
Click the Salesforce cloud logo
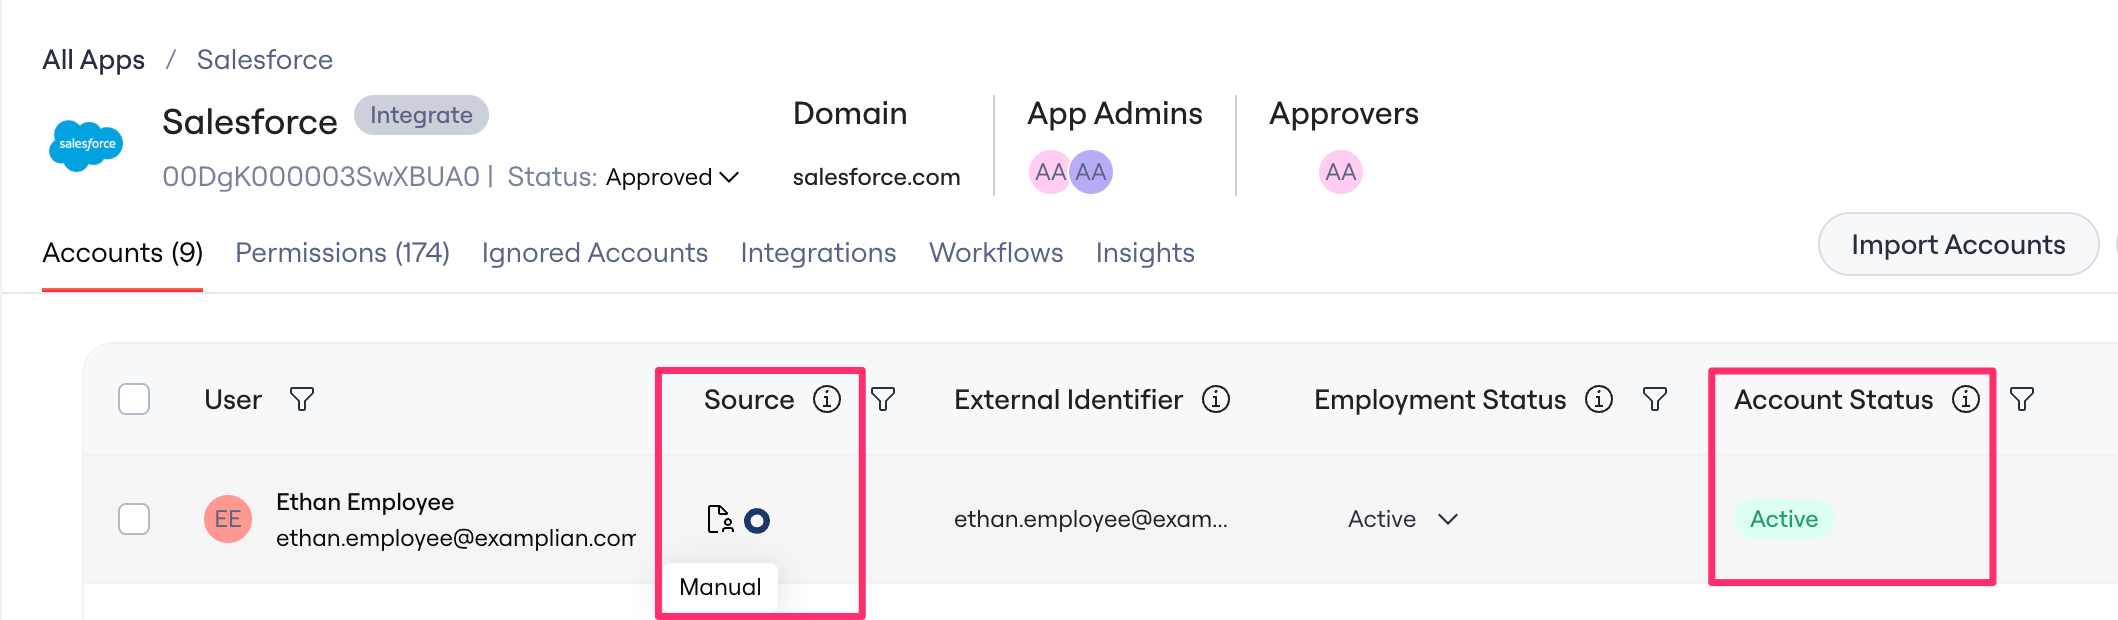[87, 145]
